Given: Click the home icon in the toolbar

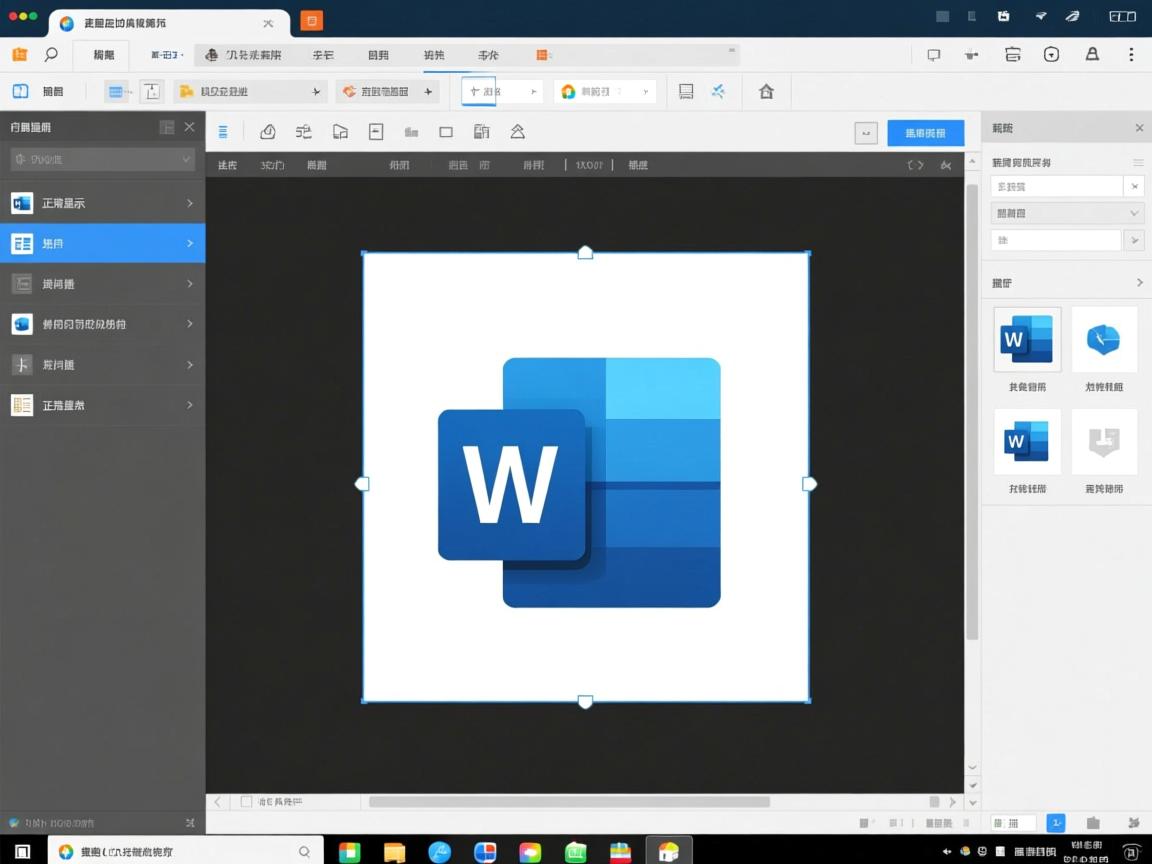Looking at the screenshot, I should tap(766, 92).
